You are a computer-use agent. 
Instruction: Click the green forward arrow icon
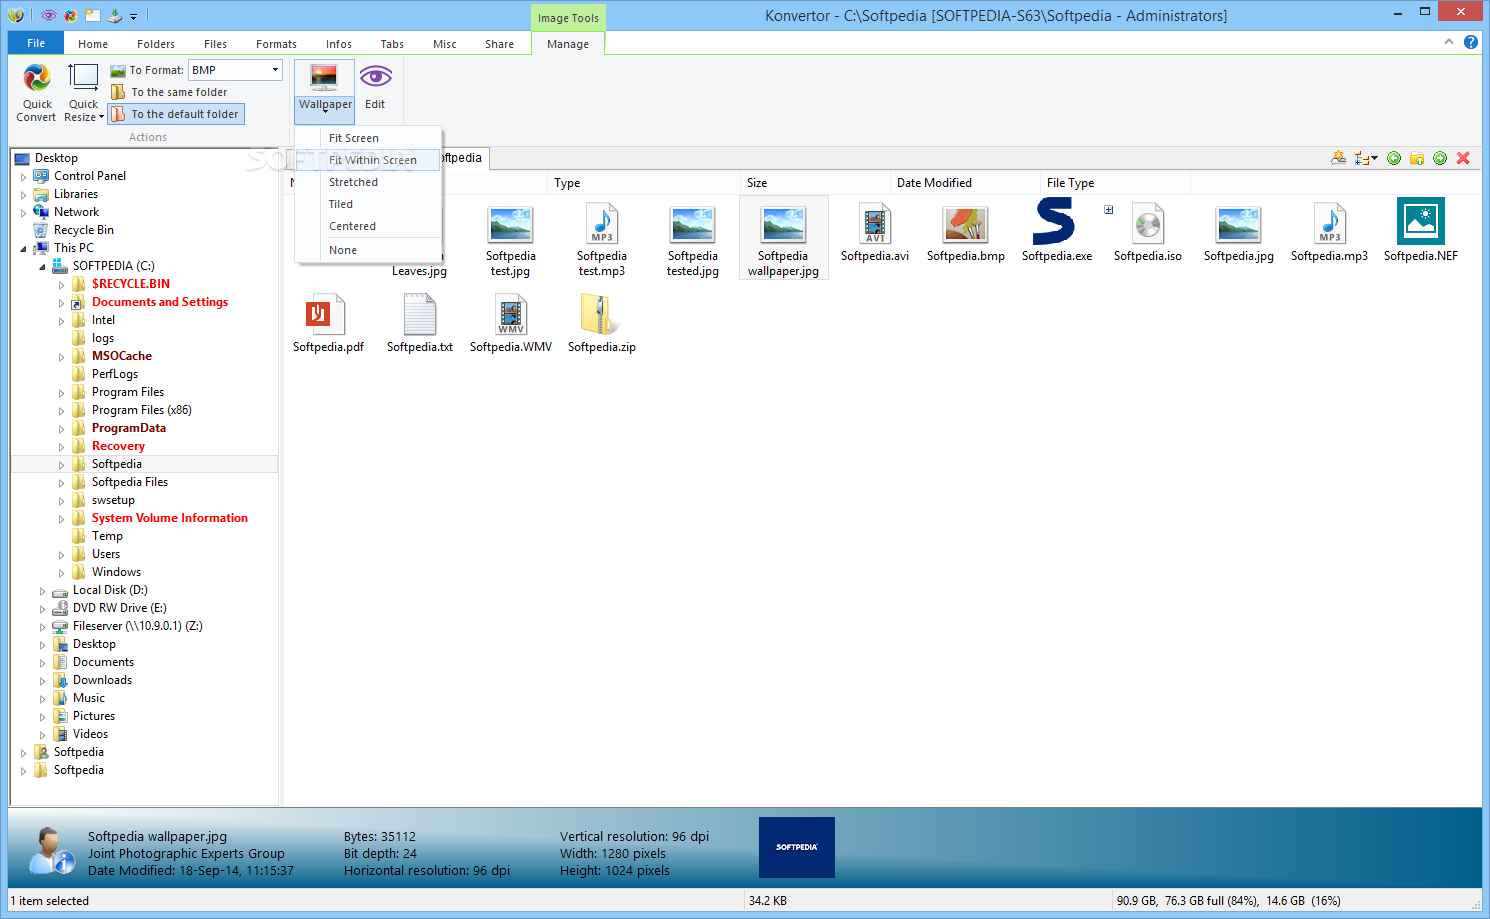(x=1440, y=158)
